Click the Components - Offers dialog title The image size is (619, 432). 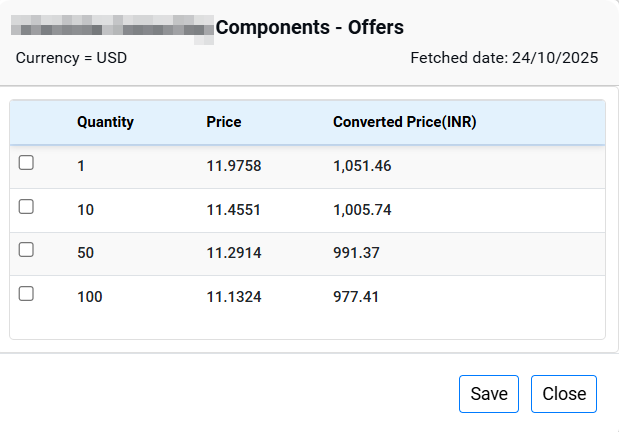(310, 27)
